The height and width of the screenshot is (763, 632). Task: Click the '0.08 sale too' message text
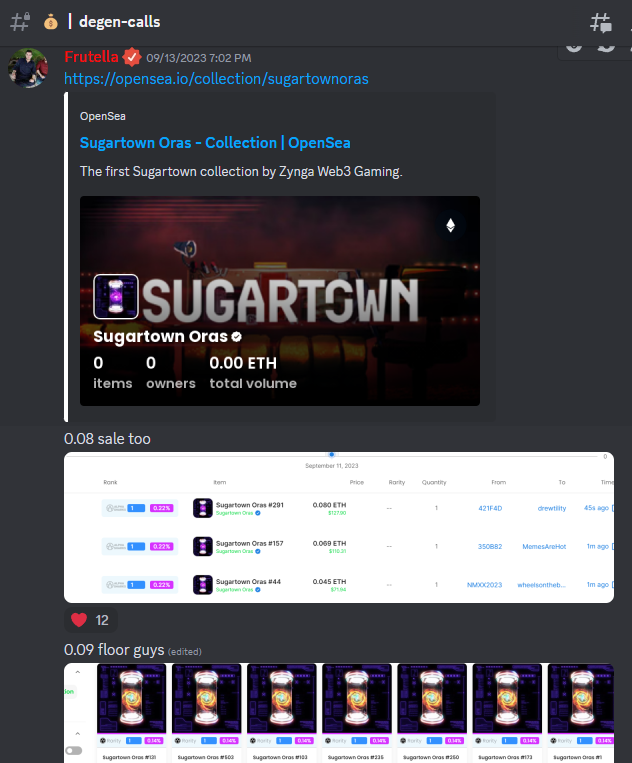tap(107, 439)
